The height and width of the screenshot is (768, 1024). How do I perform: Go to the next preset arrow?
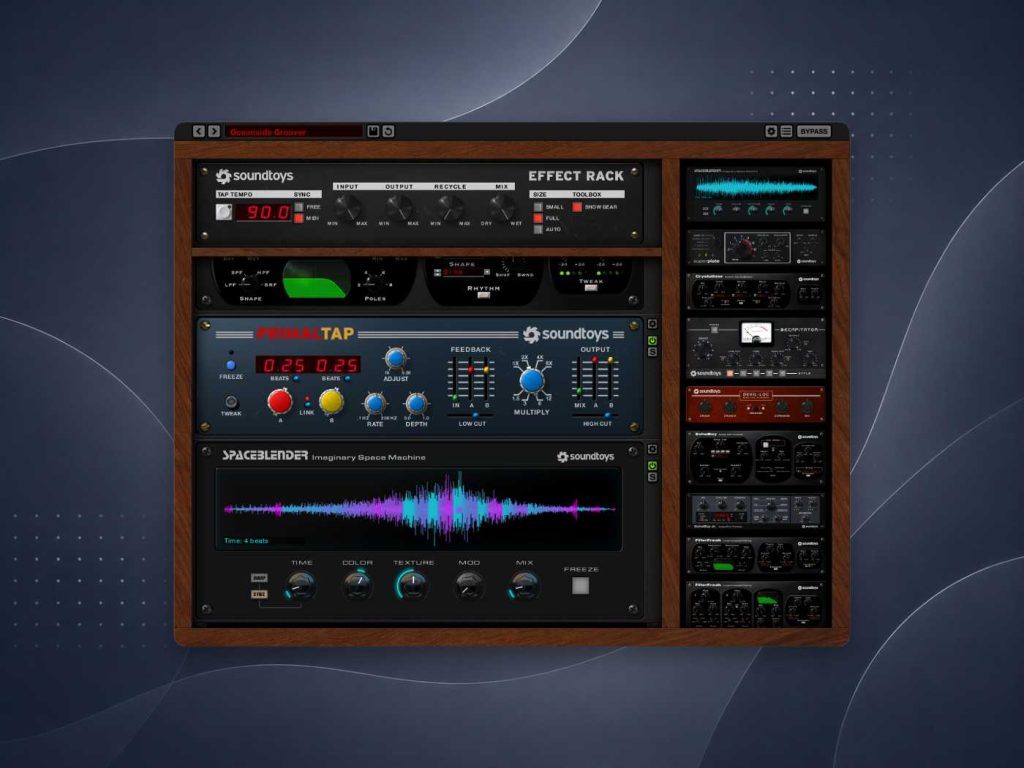point(214,131)
